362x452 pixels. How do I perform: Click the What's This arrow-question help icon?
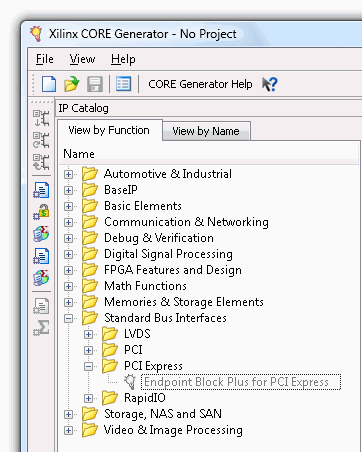270,84
